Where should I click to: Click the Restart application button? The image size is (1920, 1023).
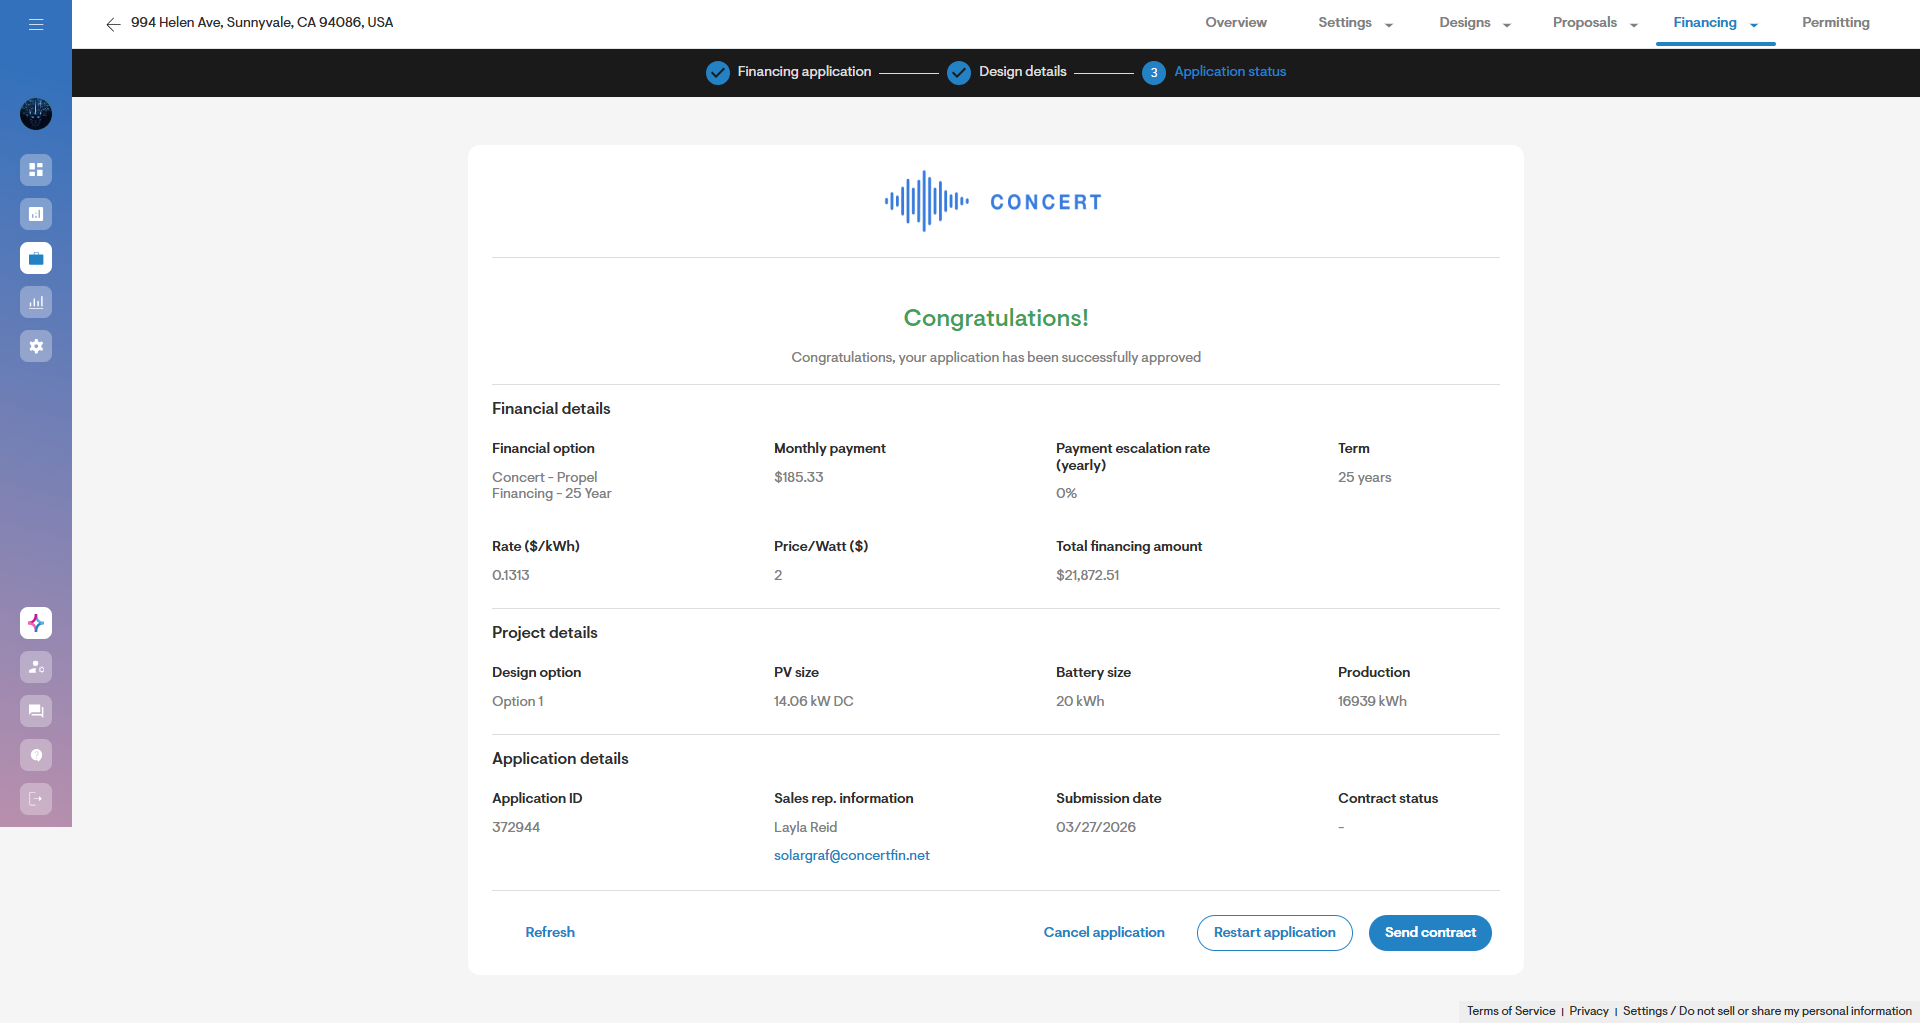point(1274,933)
